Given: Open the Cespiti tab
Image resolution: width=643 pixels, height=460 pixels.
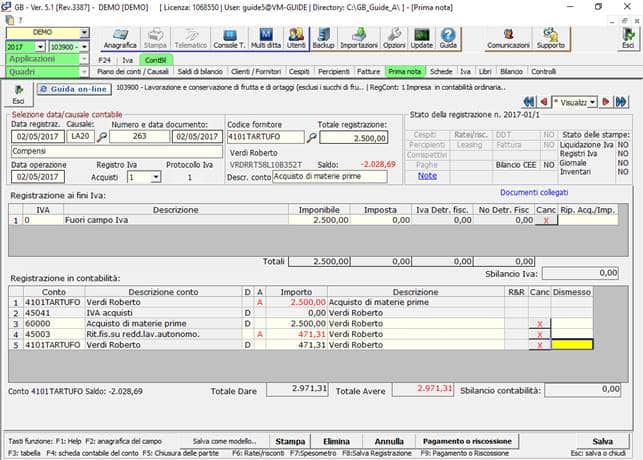Looking at the screenshot, I should click(x=299, y=72).
